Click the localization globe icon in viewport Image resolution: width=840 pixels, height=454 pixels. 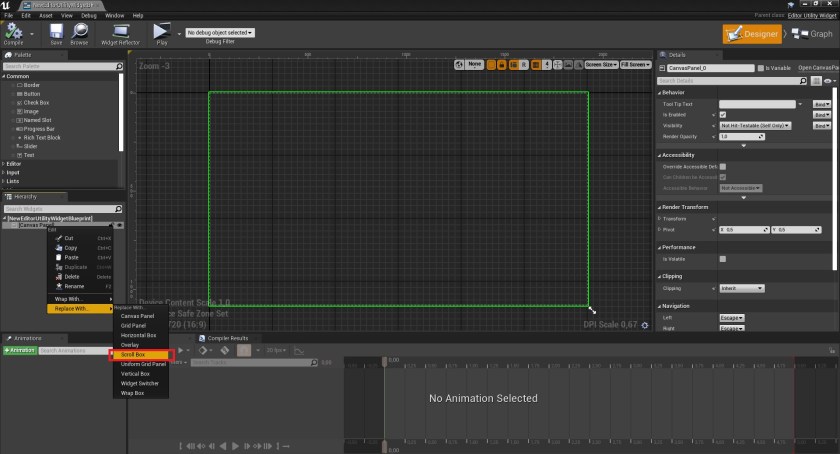[x=459, y=64]
